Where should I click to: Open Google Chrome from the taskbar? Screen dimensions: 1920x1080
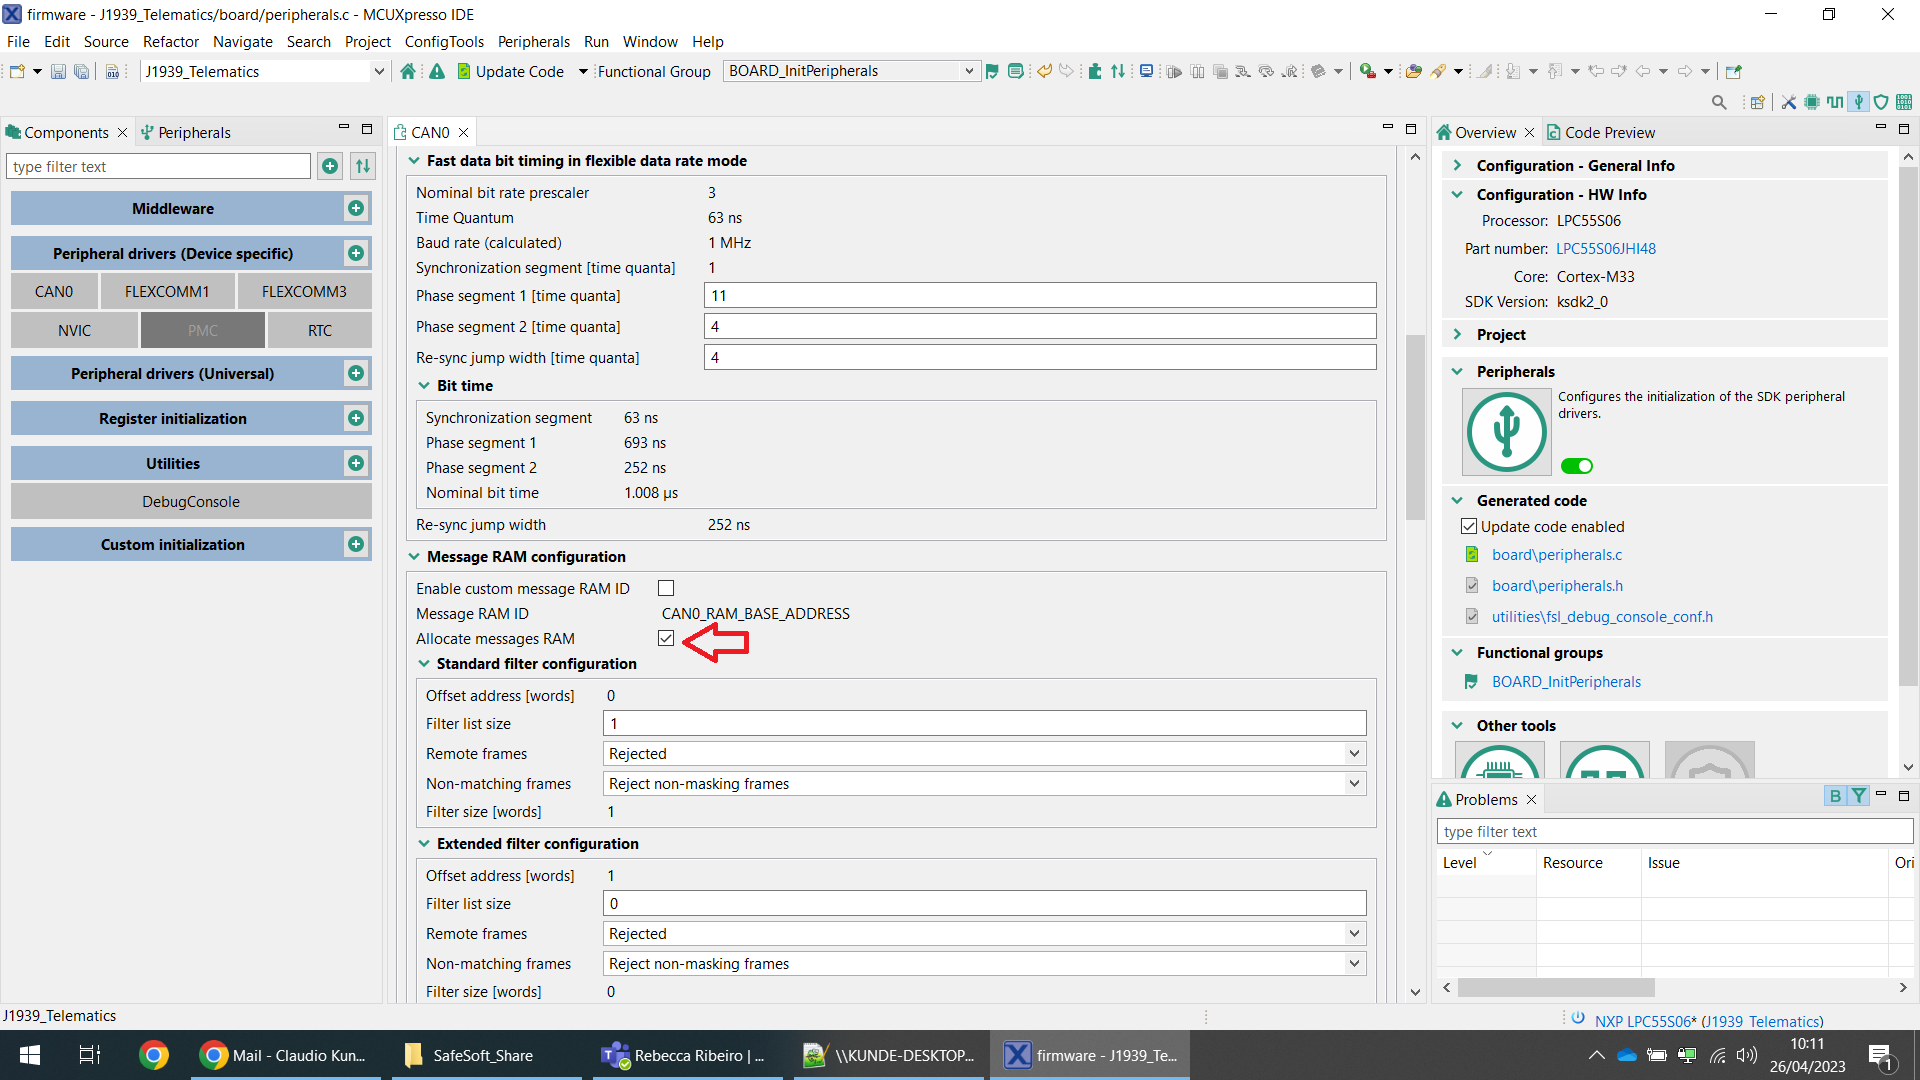click(x=153, y=1055)
